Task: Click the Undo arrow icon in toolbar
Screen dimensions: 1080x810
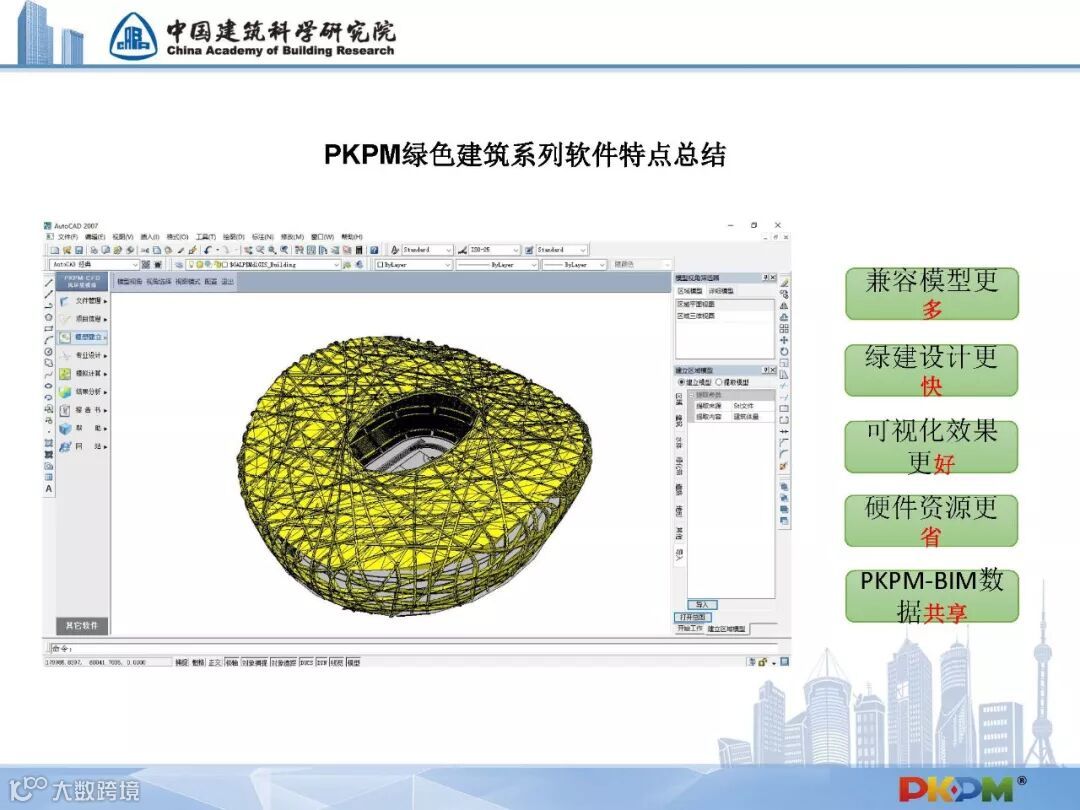Action: pyautogui.click(x=207, y=250)
